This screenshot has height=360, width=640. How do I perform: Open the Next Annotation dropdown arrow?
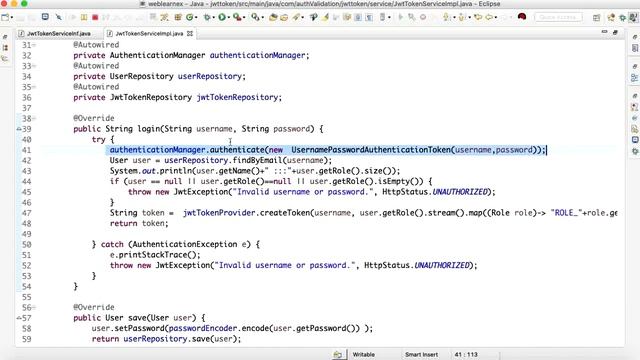(x=454, y=18)
